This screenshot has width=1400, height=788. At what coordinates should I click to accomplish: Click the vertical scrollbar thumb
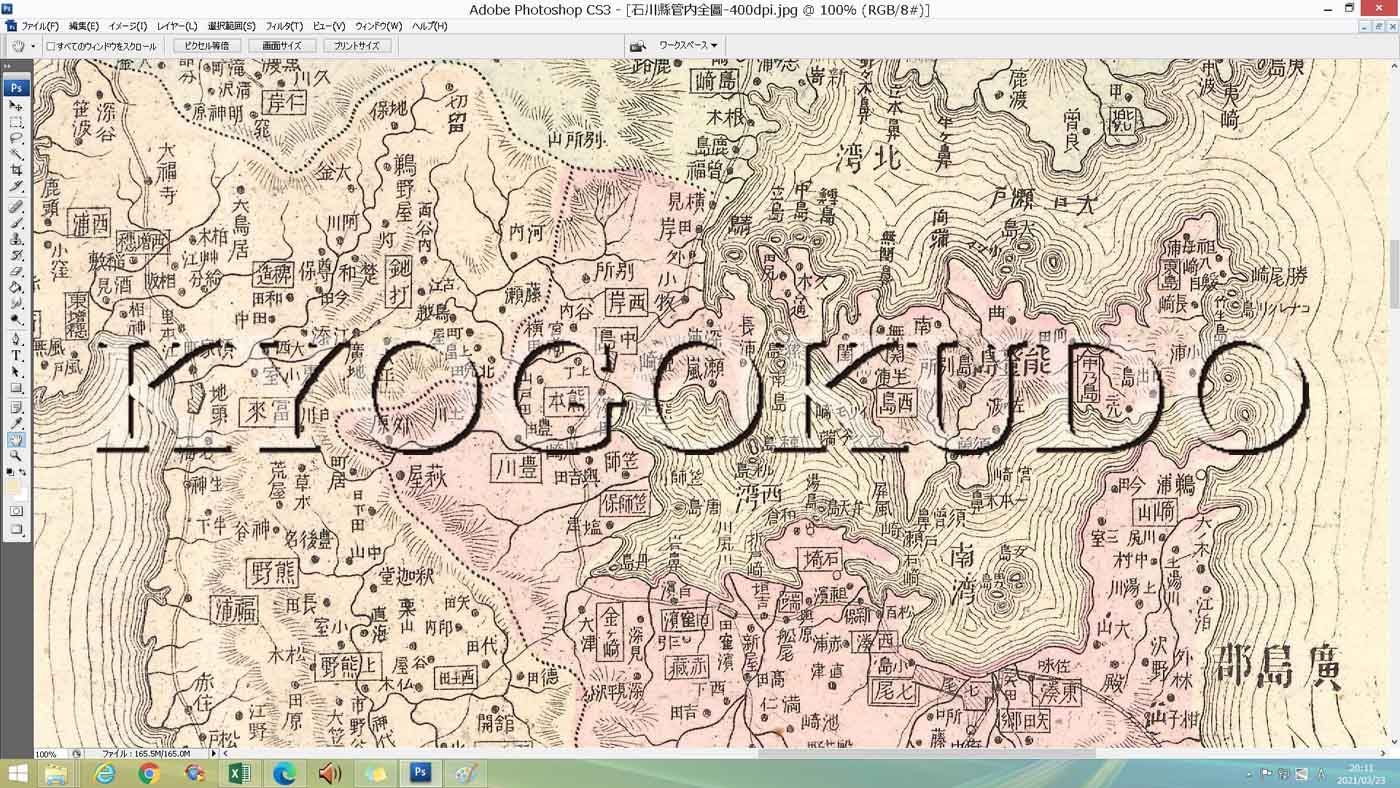[x=1393, y=275]
